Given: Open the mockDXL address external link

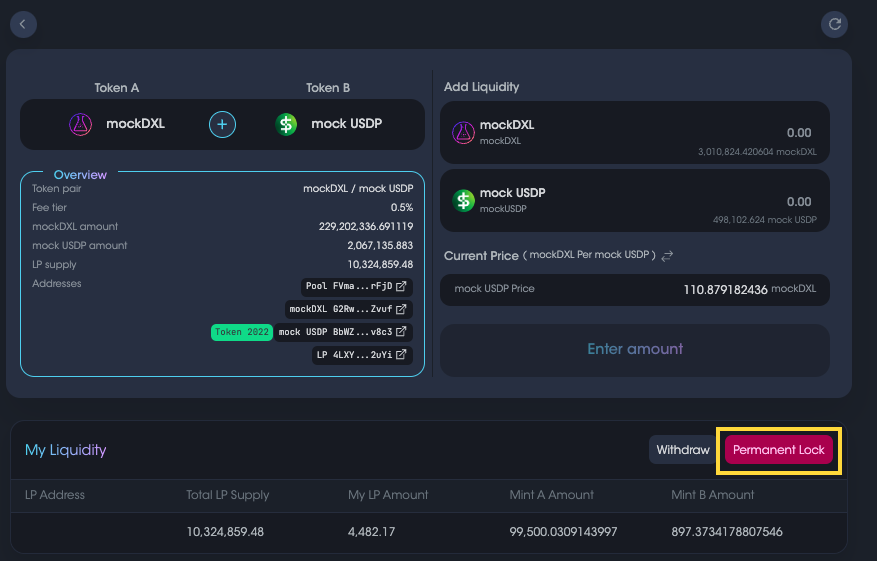Looking at the screenshot, I should pos(401,309).
